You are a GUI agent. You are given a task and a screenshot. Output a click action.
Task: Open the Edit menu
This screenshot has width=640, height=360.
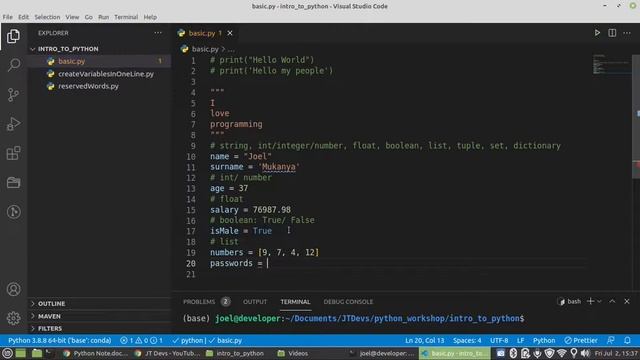coord(23,17)
